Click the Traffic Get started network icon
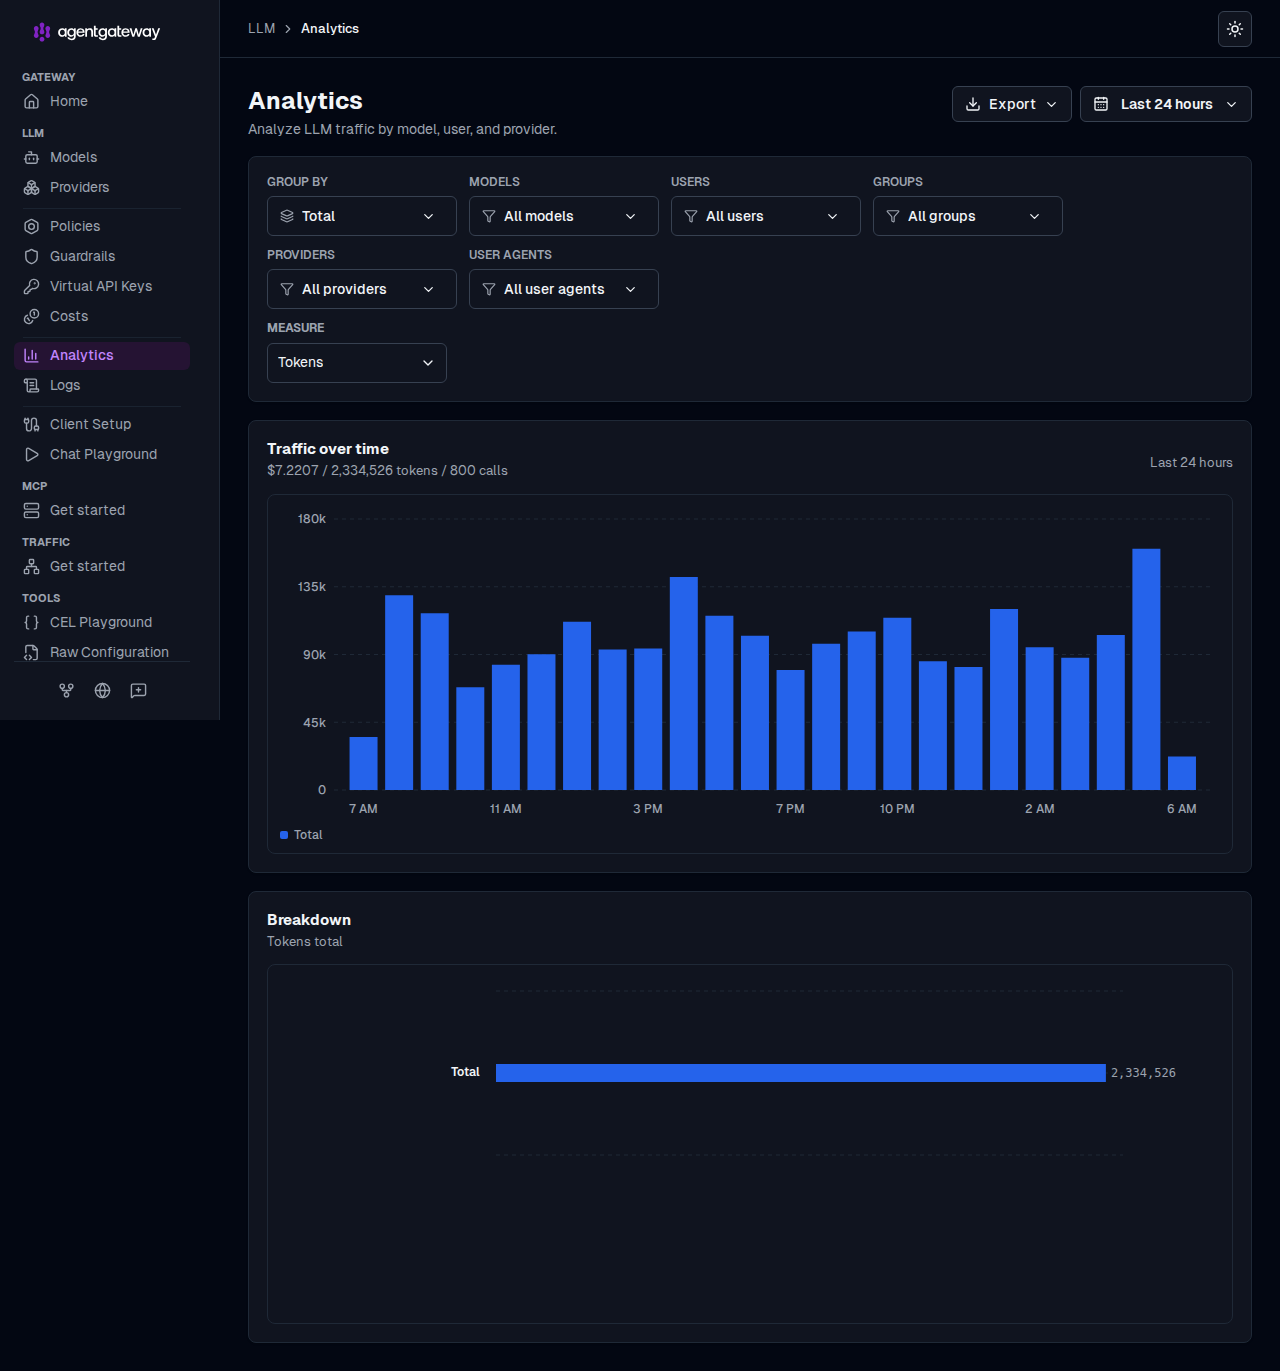The width and height of the screenshot is (1280, 1371). (31, 566)
